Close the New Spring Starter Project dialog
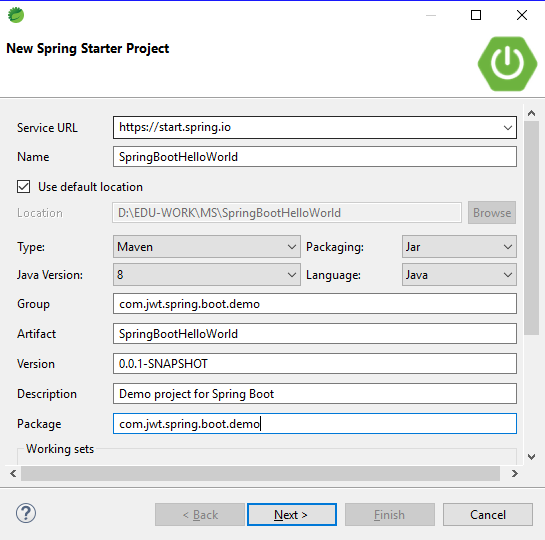The image size is (545, 540). pos(522,15)
